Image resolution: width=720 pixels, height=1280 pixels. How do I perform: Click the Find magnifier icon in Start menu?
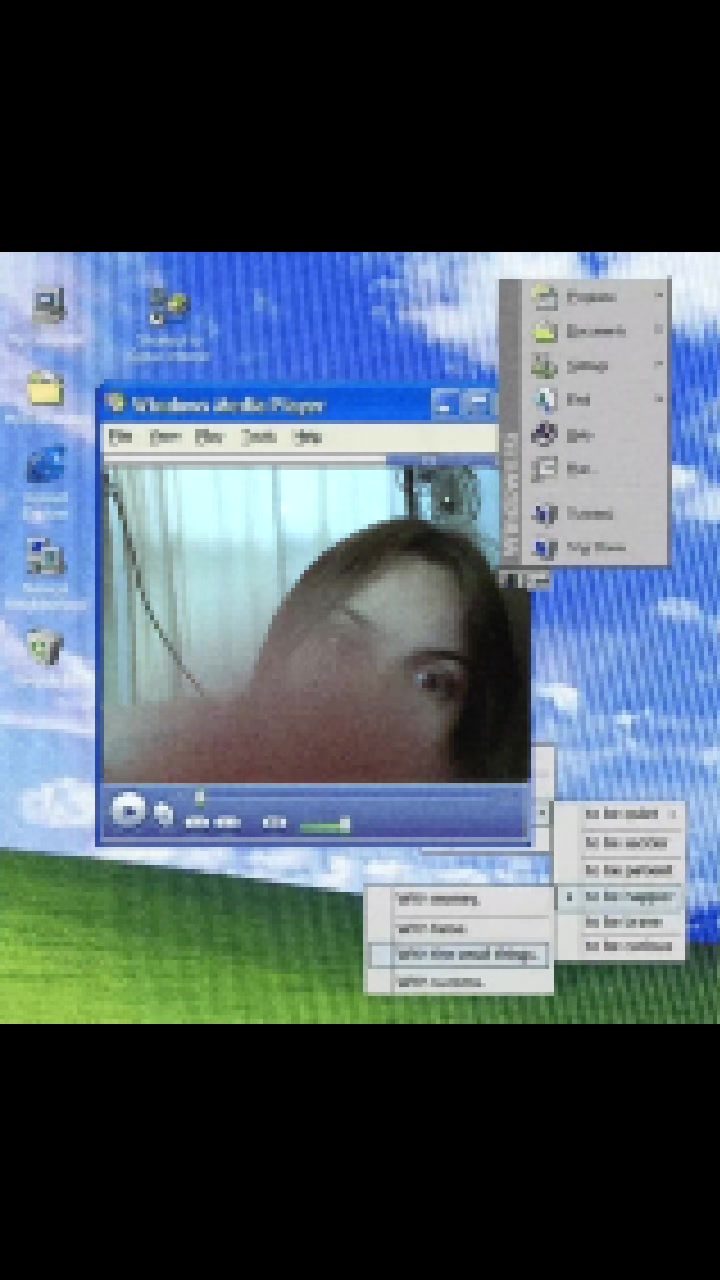click(x=545, y=400)
